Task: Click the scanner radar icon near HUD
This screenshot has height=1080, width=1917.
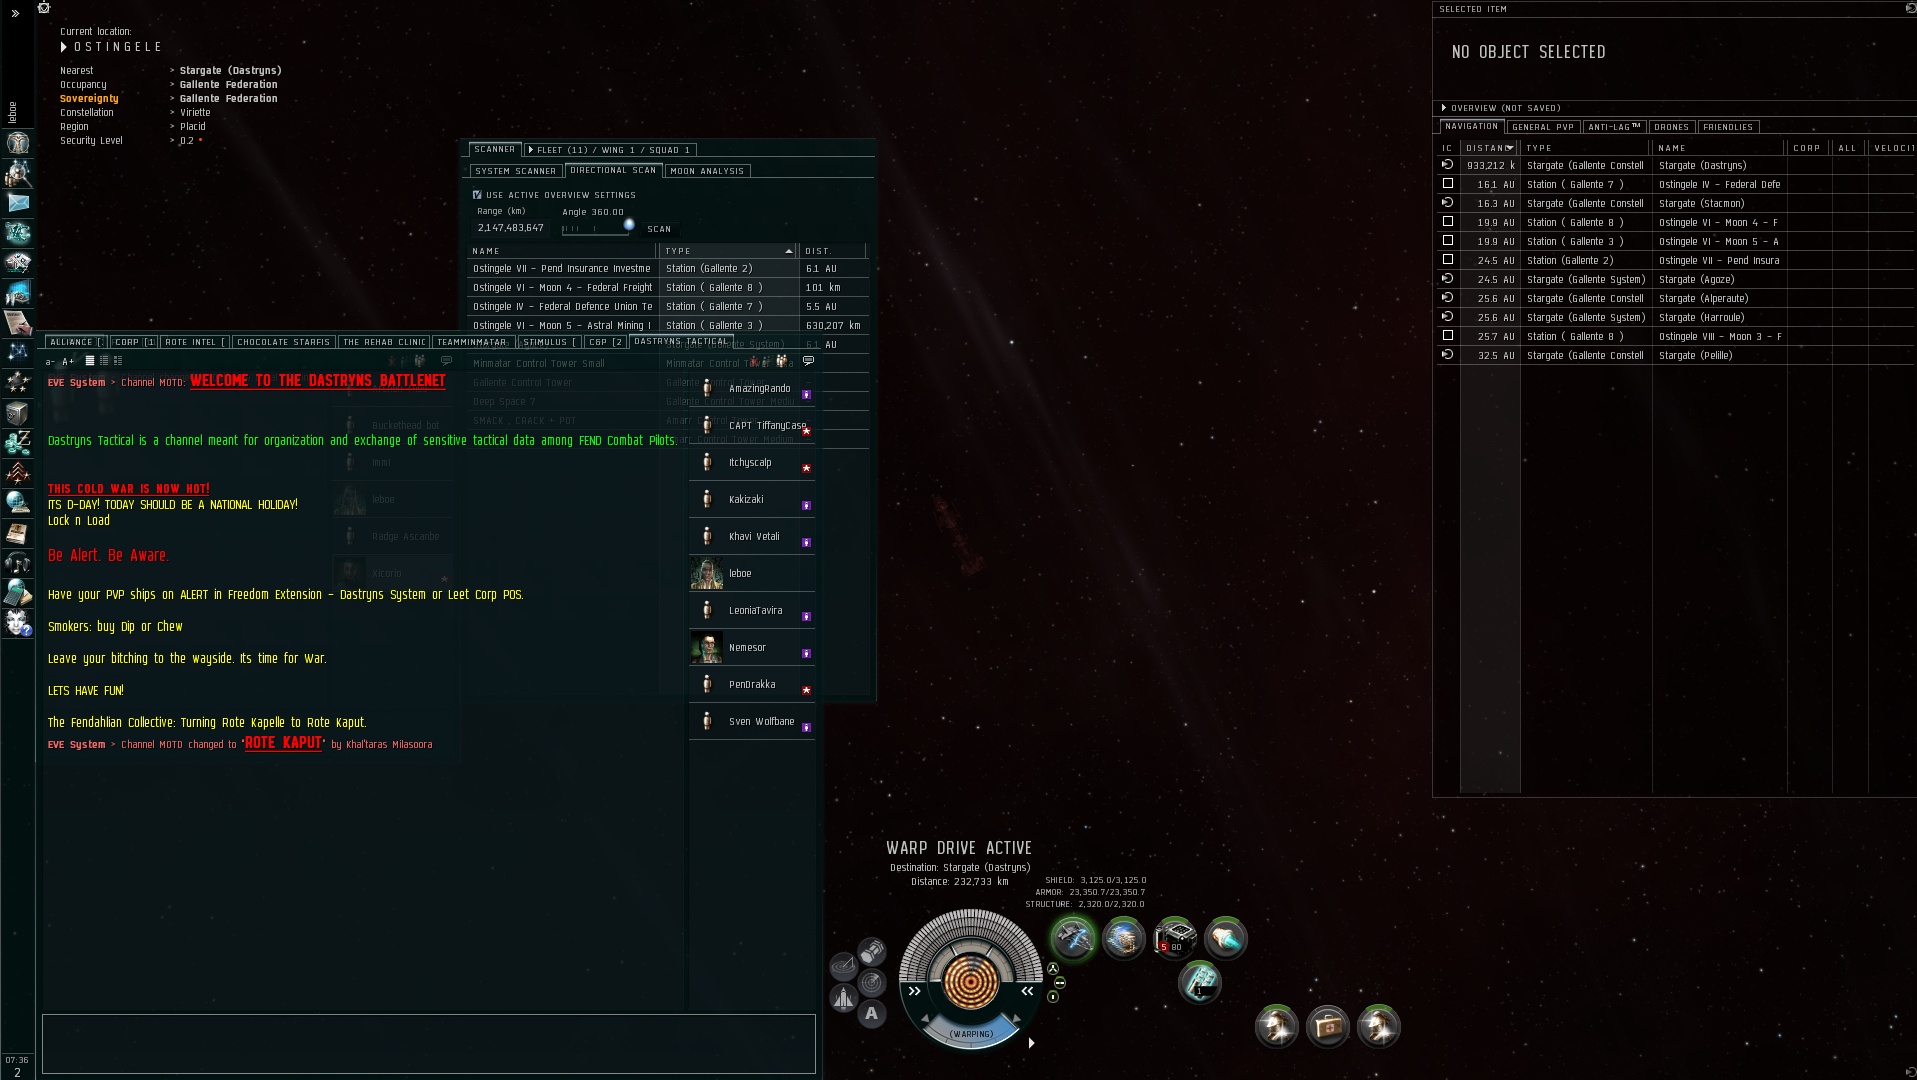Action: point(872,983)
